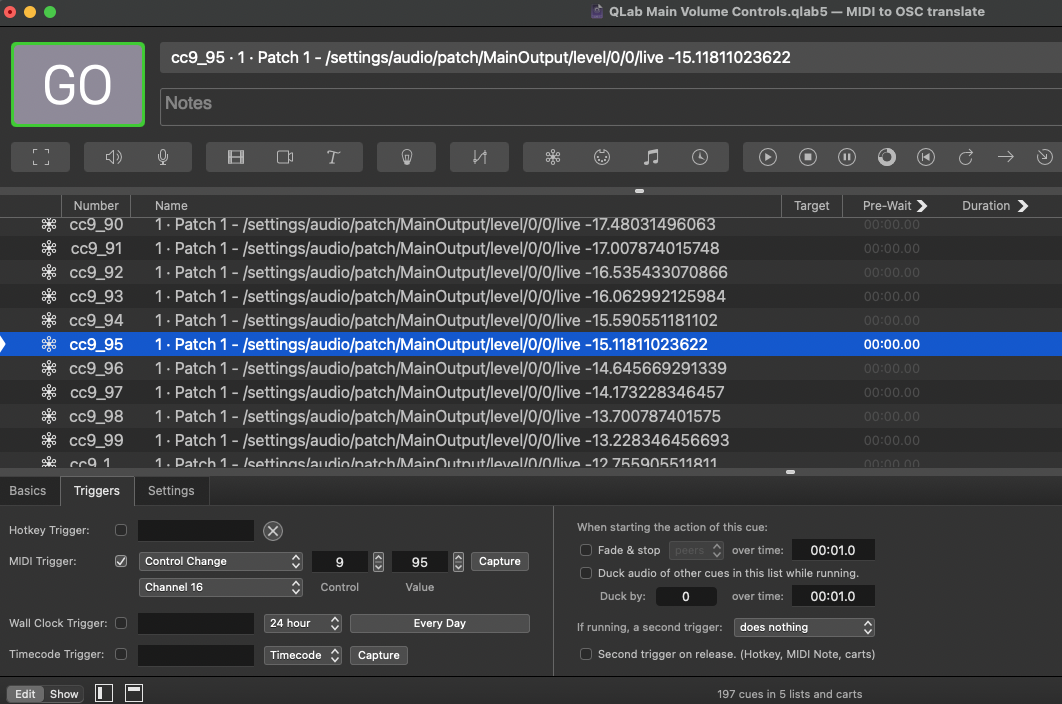Switch to the Basics tab

28,490
